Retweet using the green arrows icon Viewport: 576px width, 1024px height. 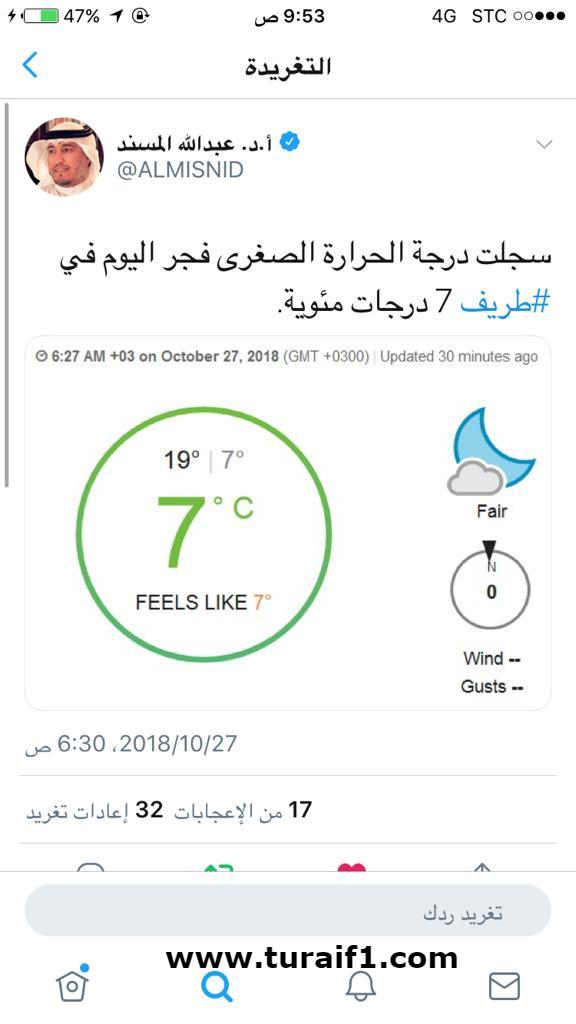[218, 867]
